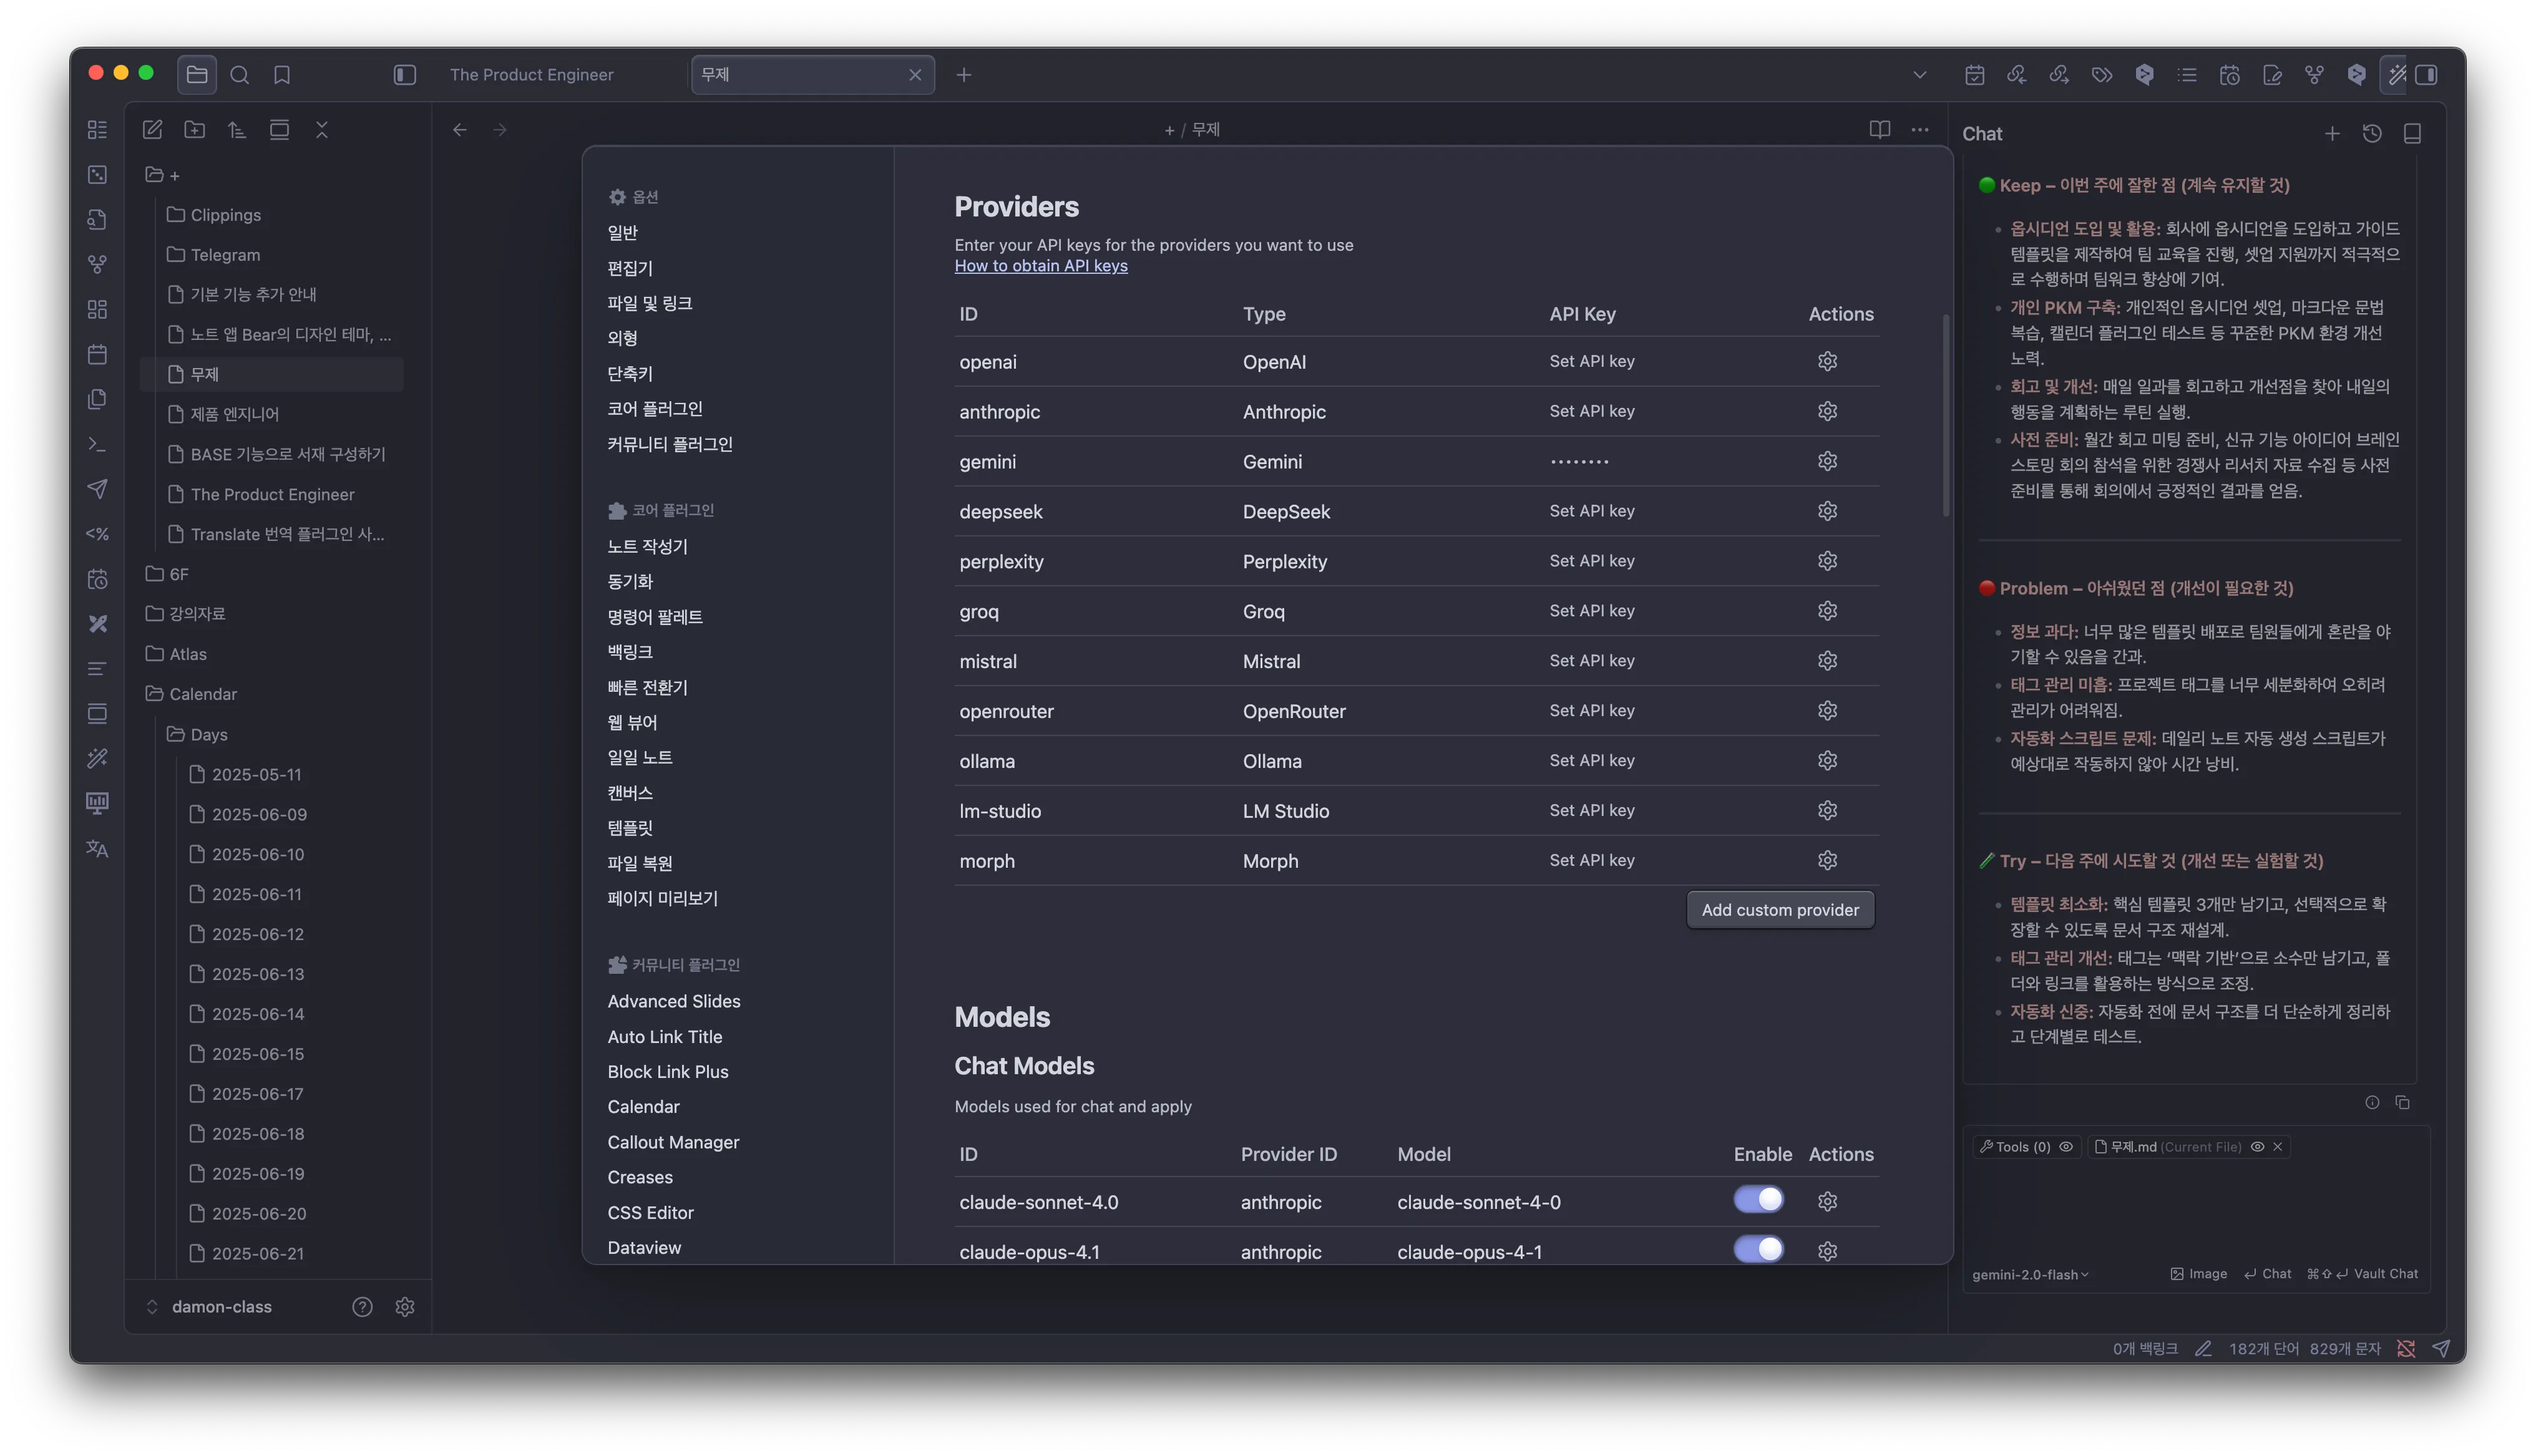2536x1456 pixels.
Task: Click the settings panel vertical scrollbar
Action: click(1945, 415)
